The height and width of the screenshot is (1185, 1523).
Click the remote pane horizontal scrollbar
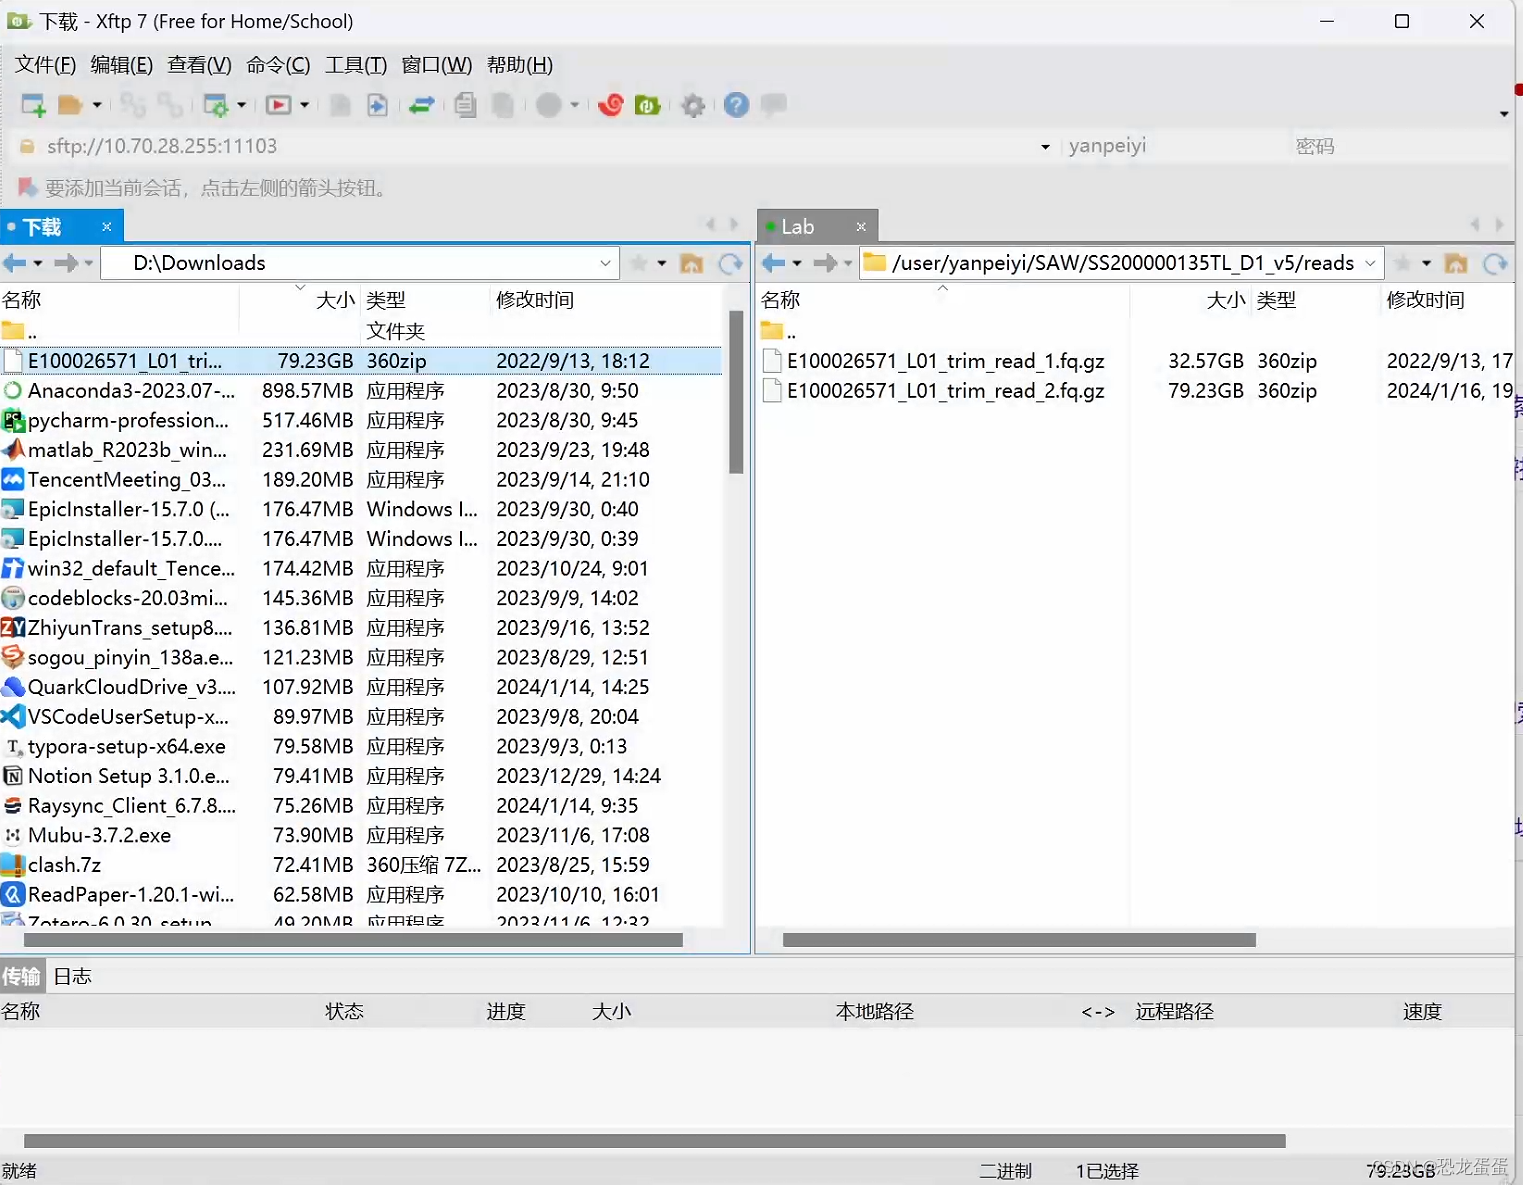(1019, 940)
